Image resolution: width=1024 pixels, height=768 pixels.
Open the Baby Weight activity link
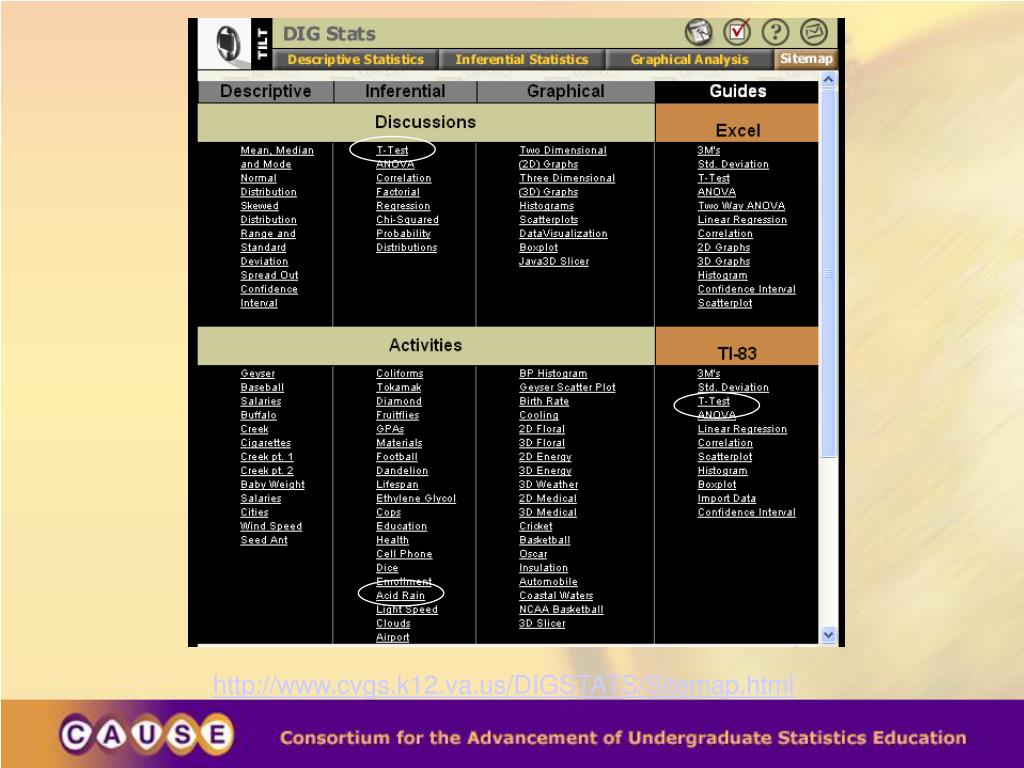(272, 485)
